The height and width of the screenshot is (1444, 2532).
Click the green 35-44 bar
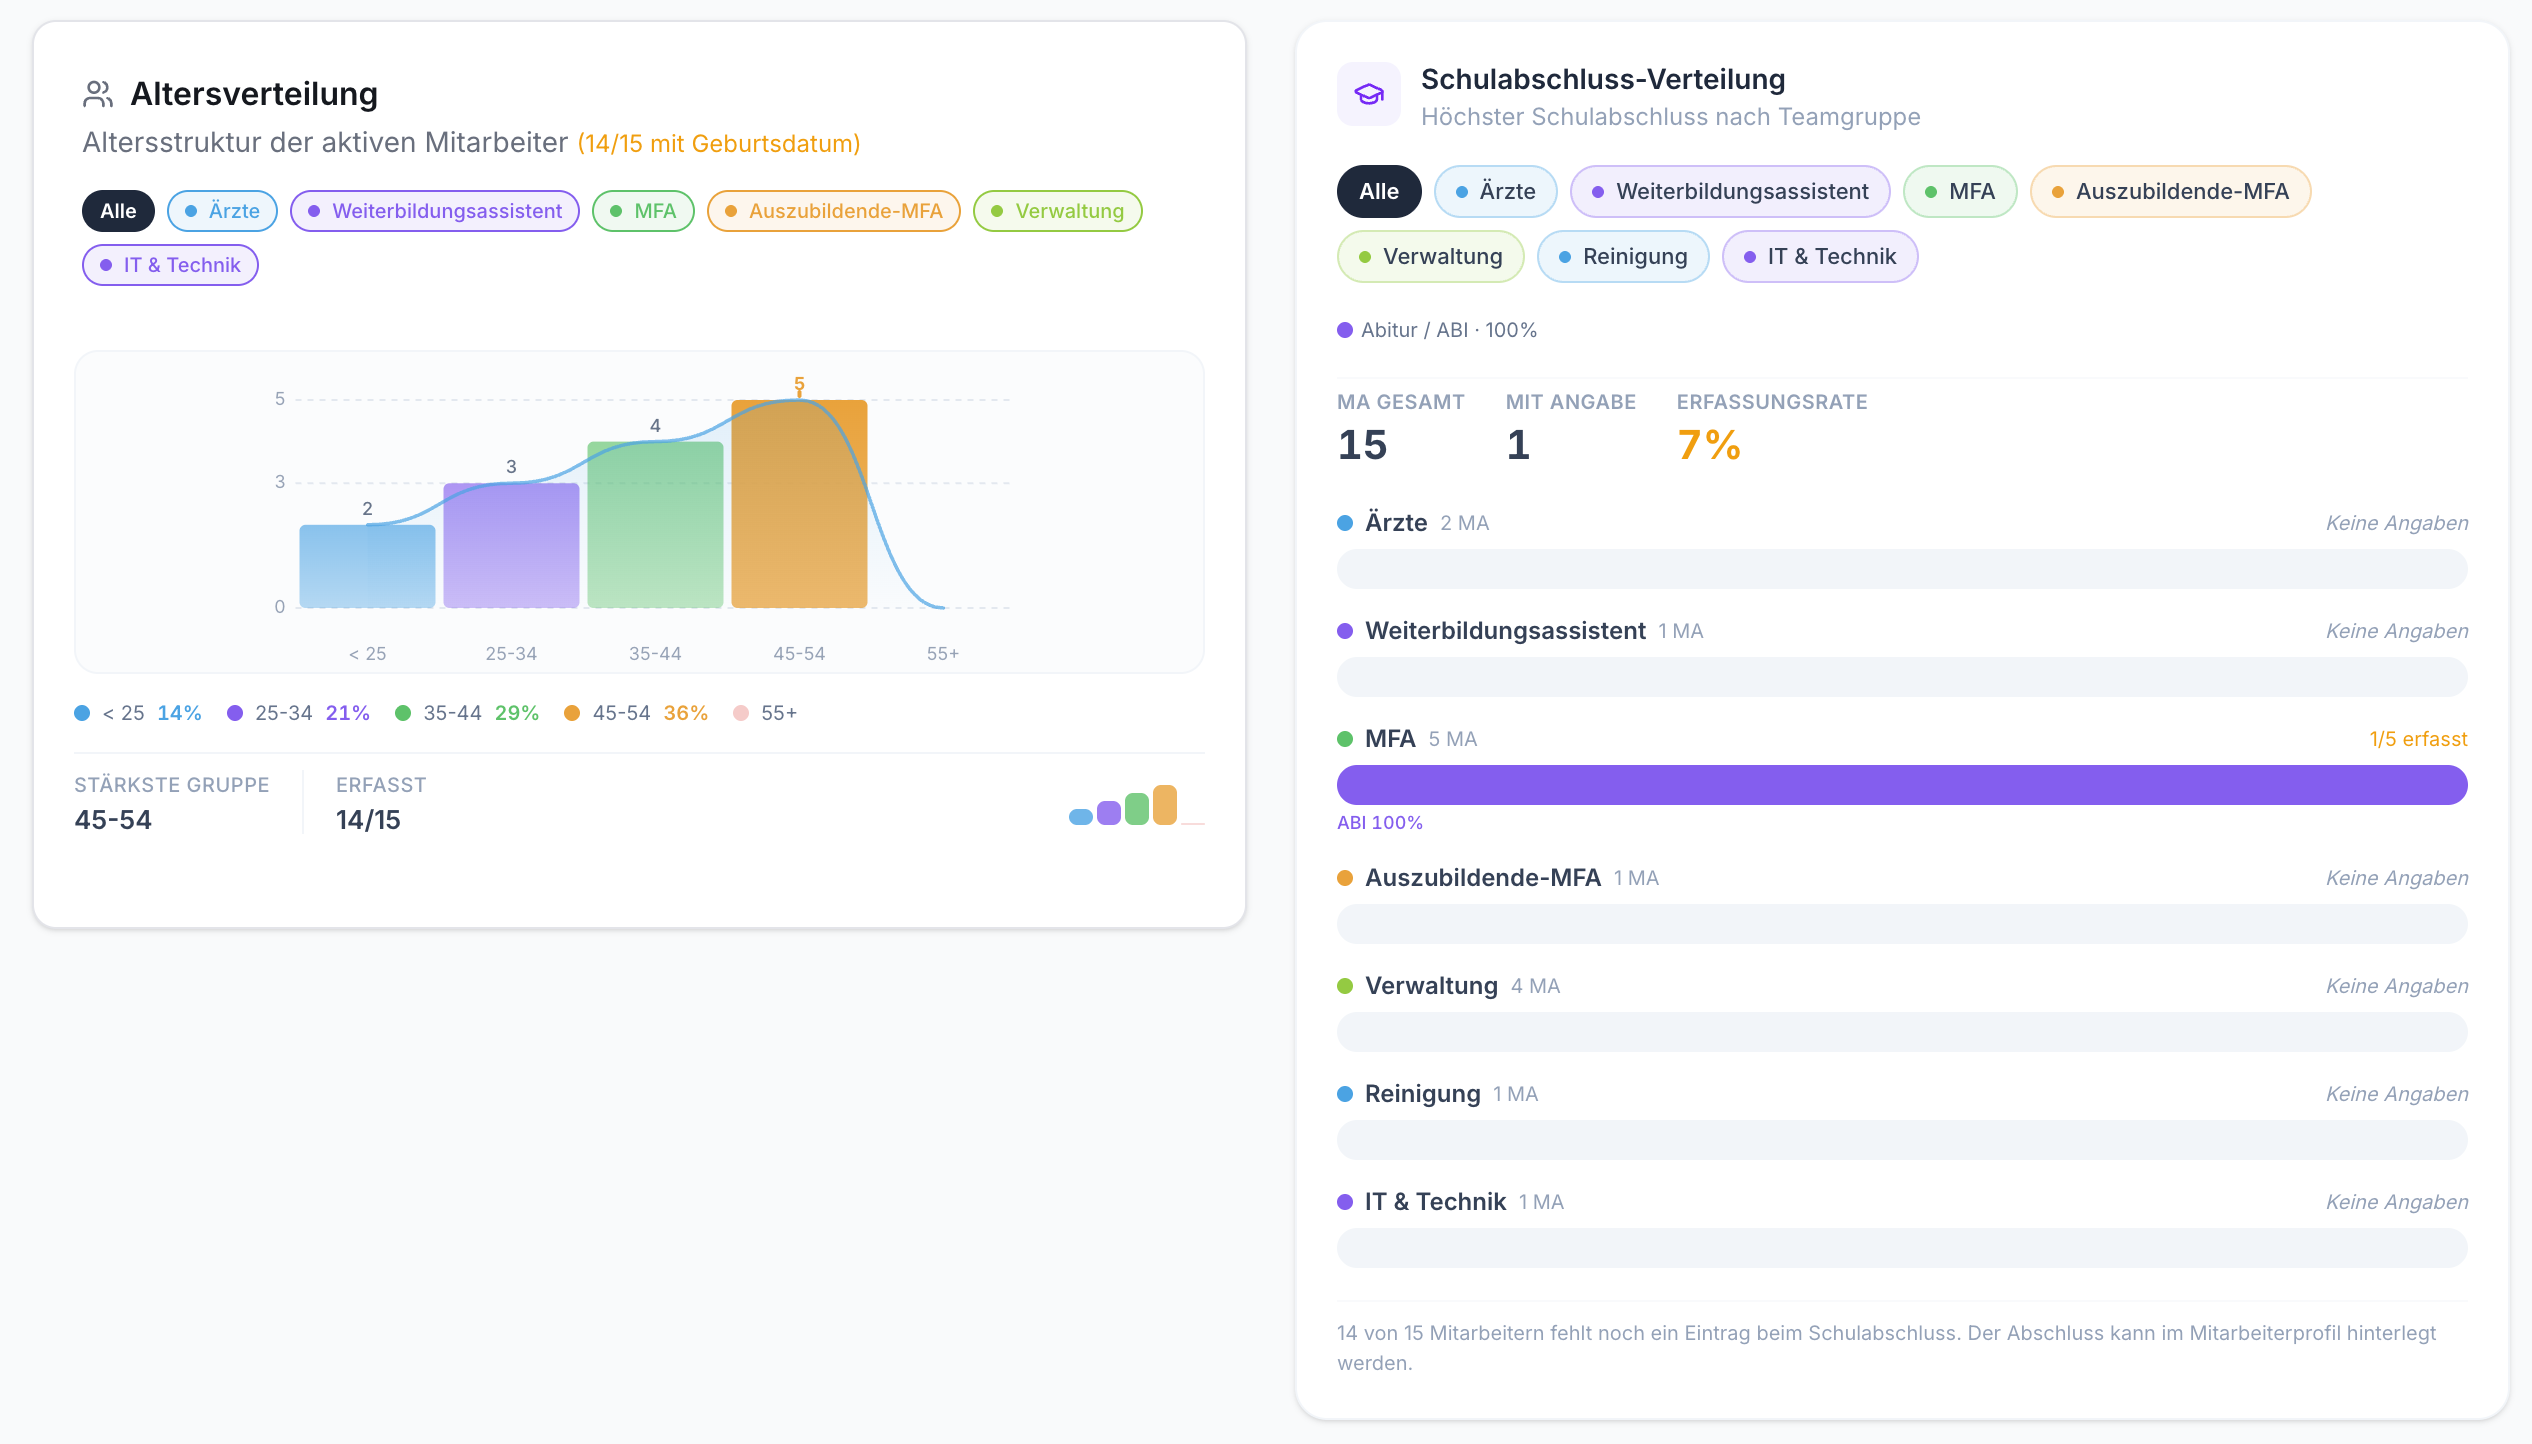[x=655, y=524]
